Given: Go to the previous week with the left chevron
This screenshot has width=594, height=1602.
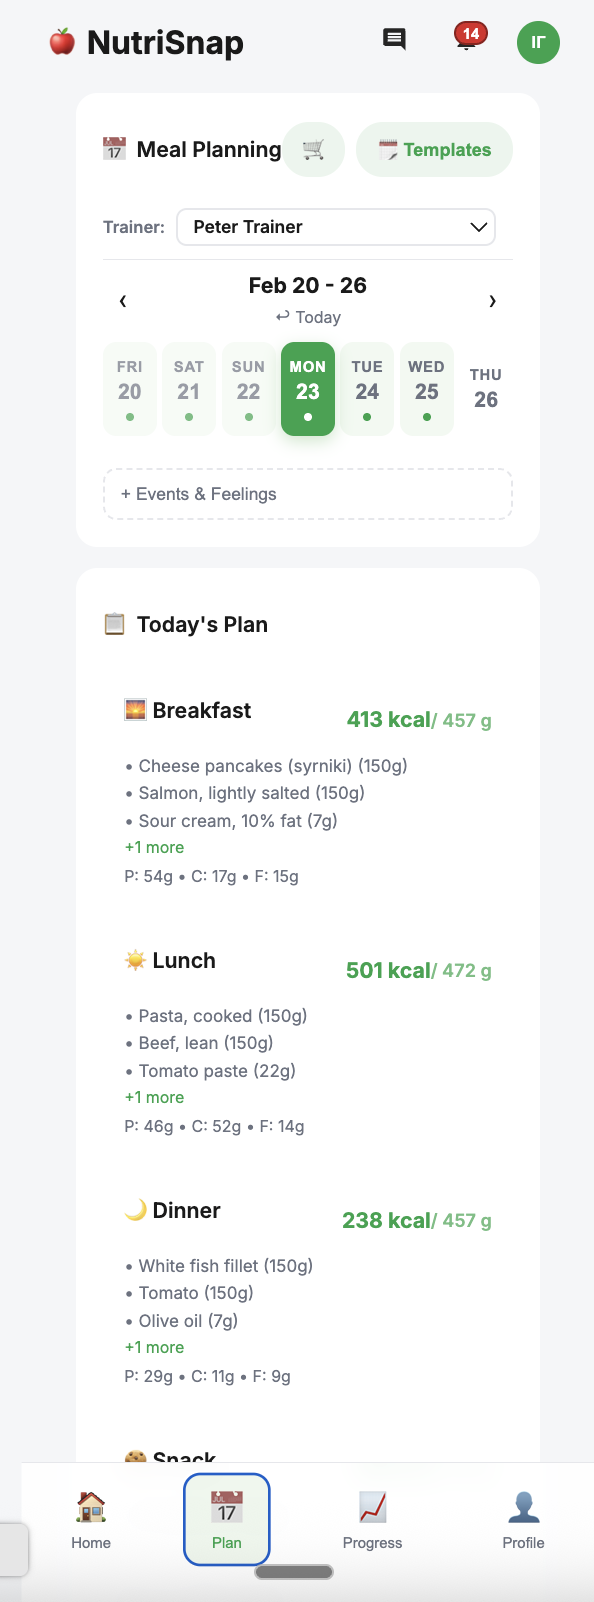Looking at the screenshot, I should coord(123,300).
